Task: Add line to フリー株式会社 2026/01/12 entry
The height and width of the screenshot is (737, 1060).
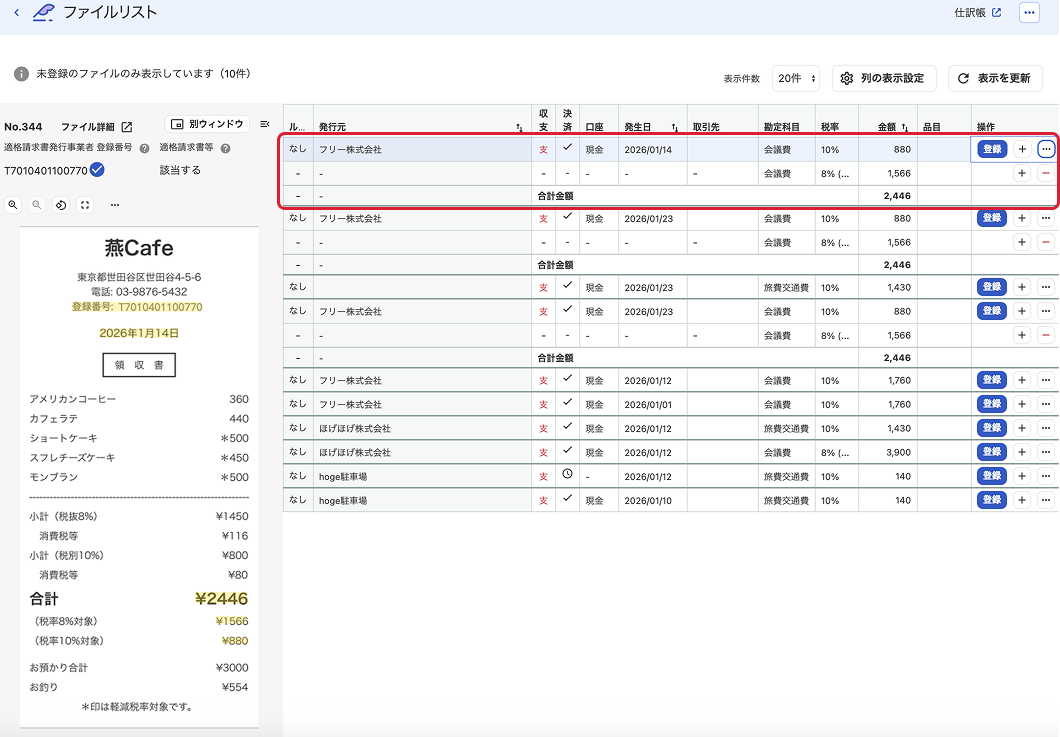Action: [1022, 380]
